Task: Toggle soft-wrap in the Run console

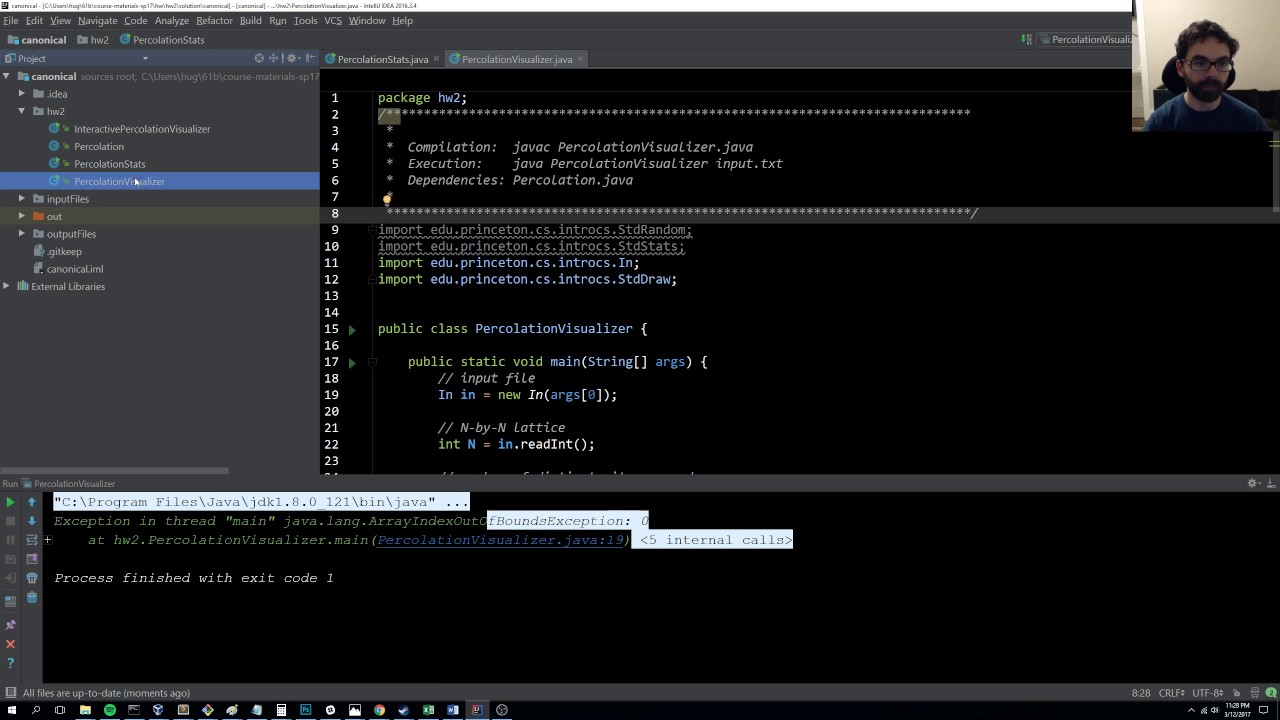Action: coord(31,540)
